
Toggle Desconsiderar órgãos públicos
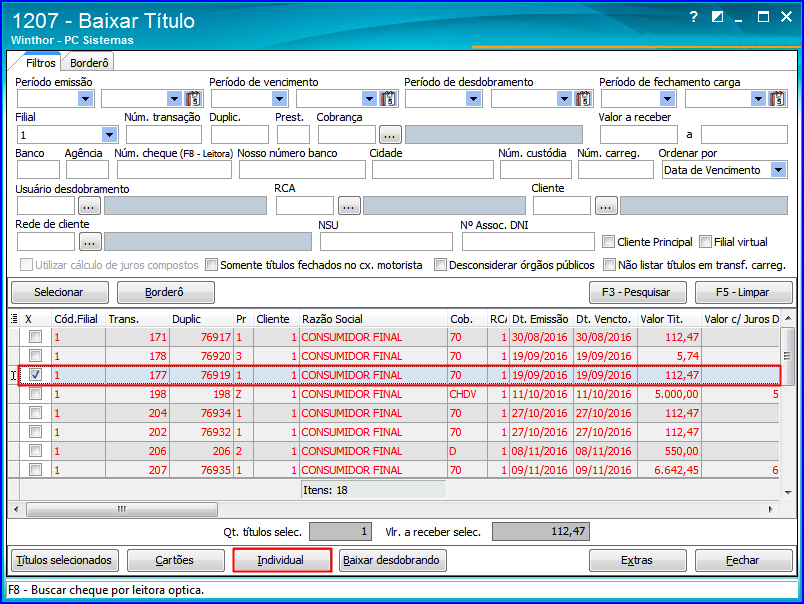440,265
